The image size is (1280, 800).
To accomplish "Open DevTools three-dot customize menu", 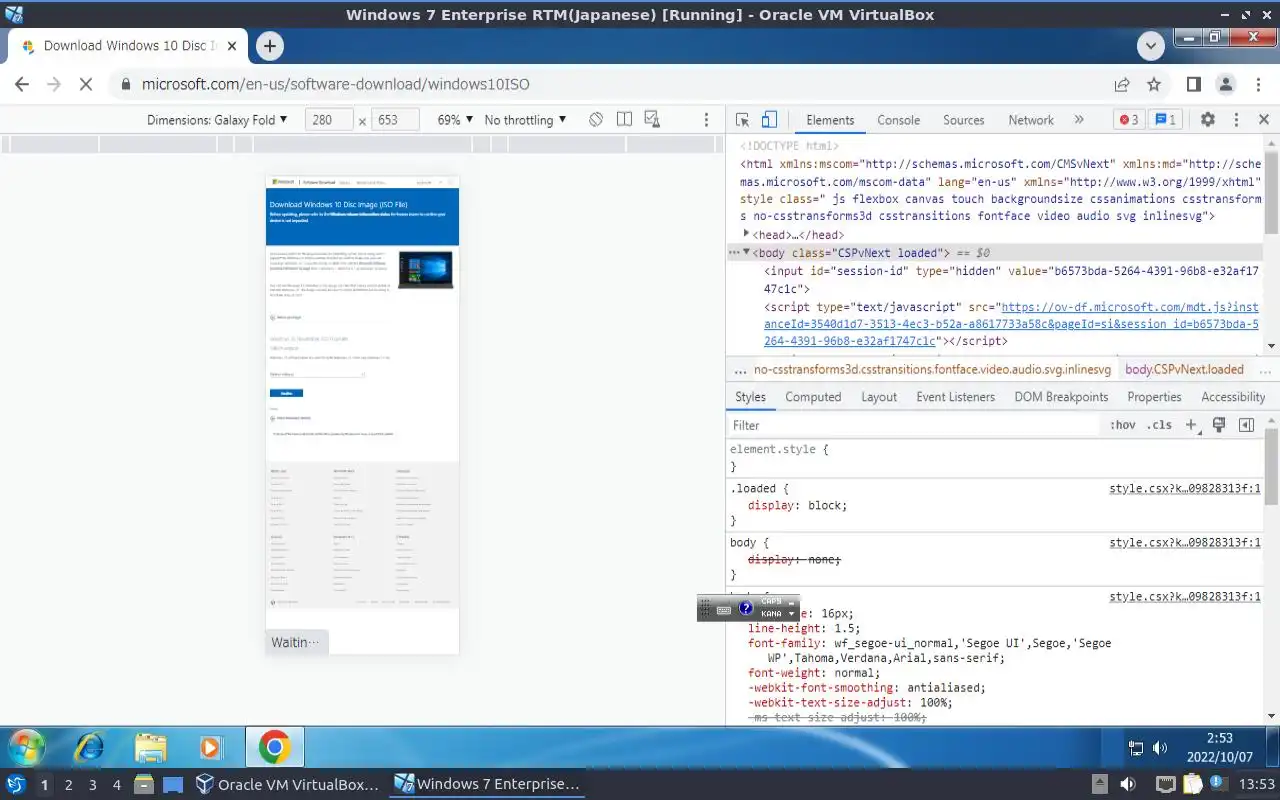I will 1236,120.
